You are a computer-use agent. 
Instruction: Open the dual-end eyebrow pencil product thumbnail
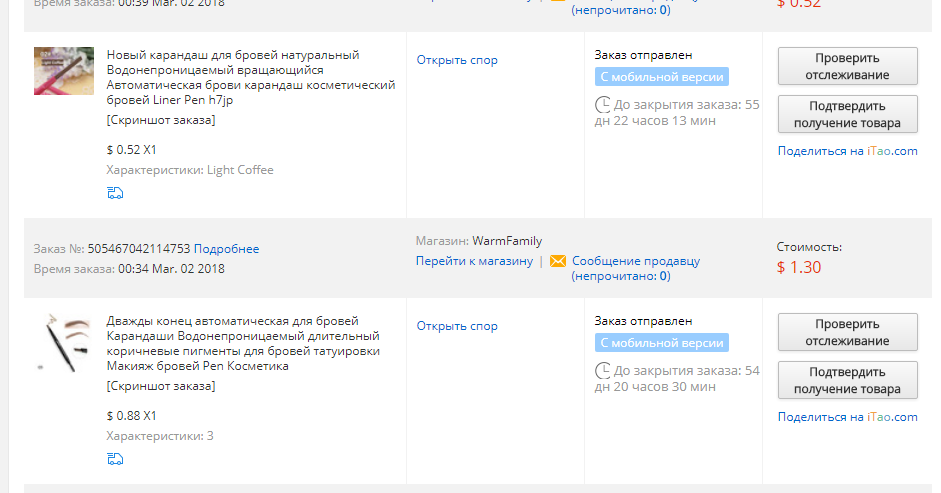[64, 342]
